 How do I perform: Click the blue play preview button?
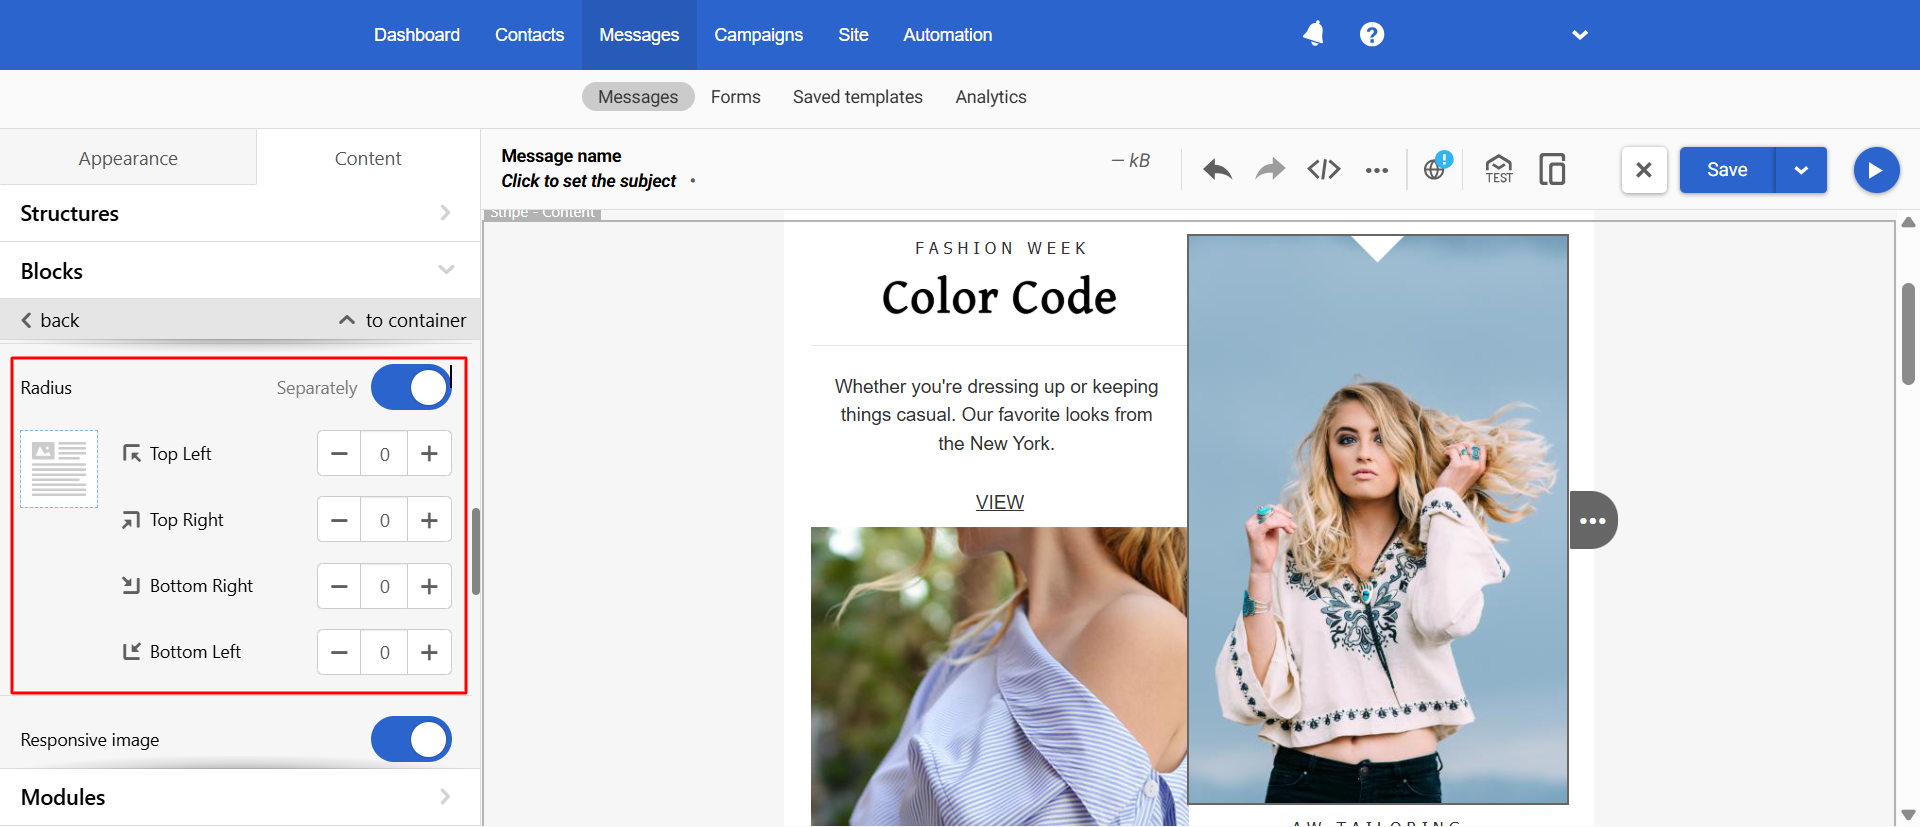1876,170
